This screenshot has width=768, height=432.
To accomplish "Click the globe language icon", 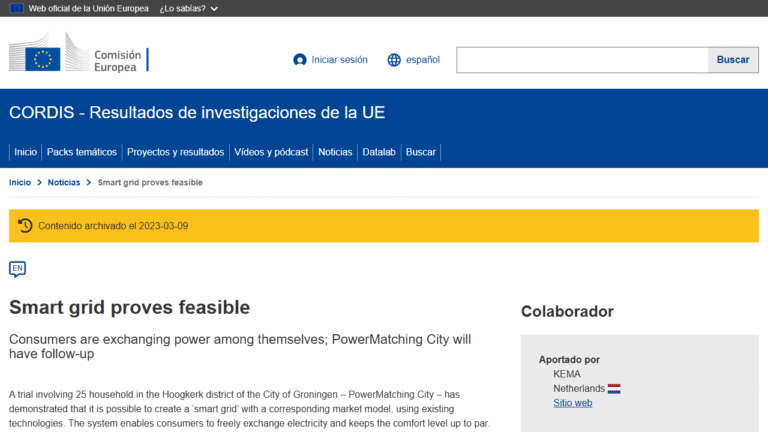I will pyautogui.click(x=394, y=60).
